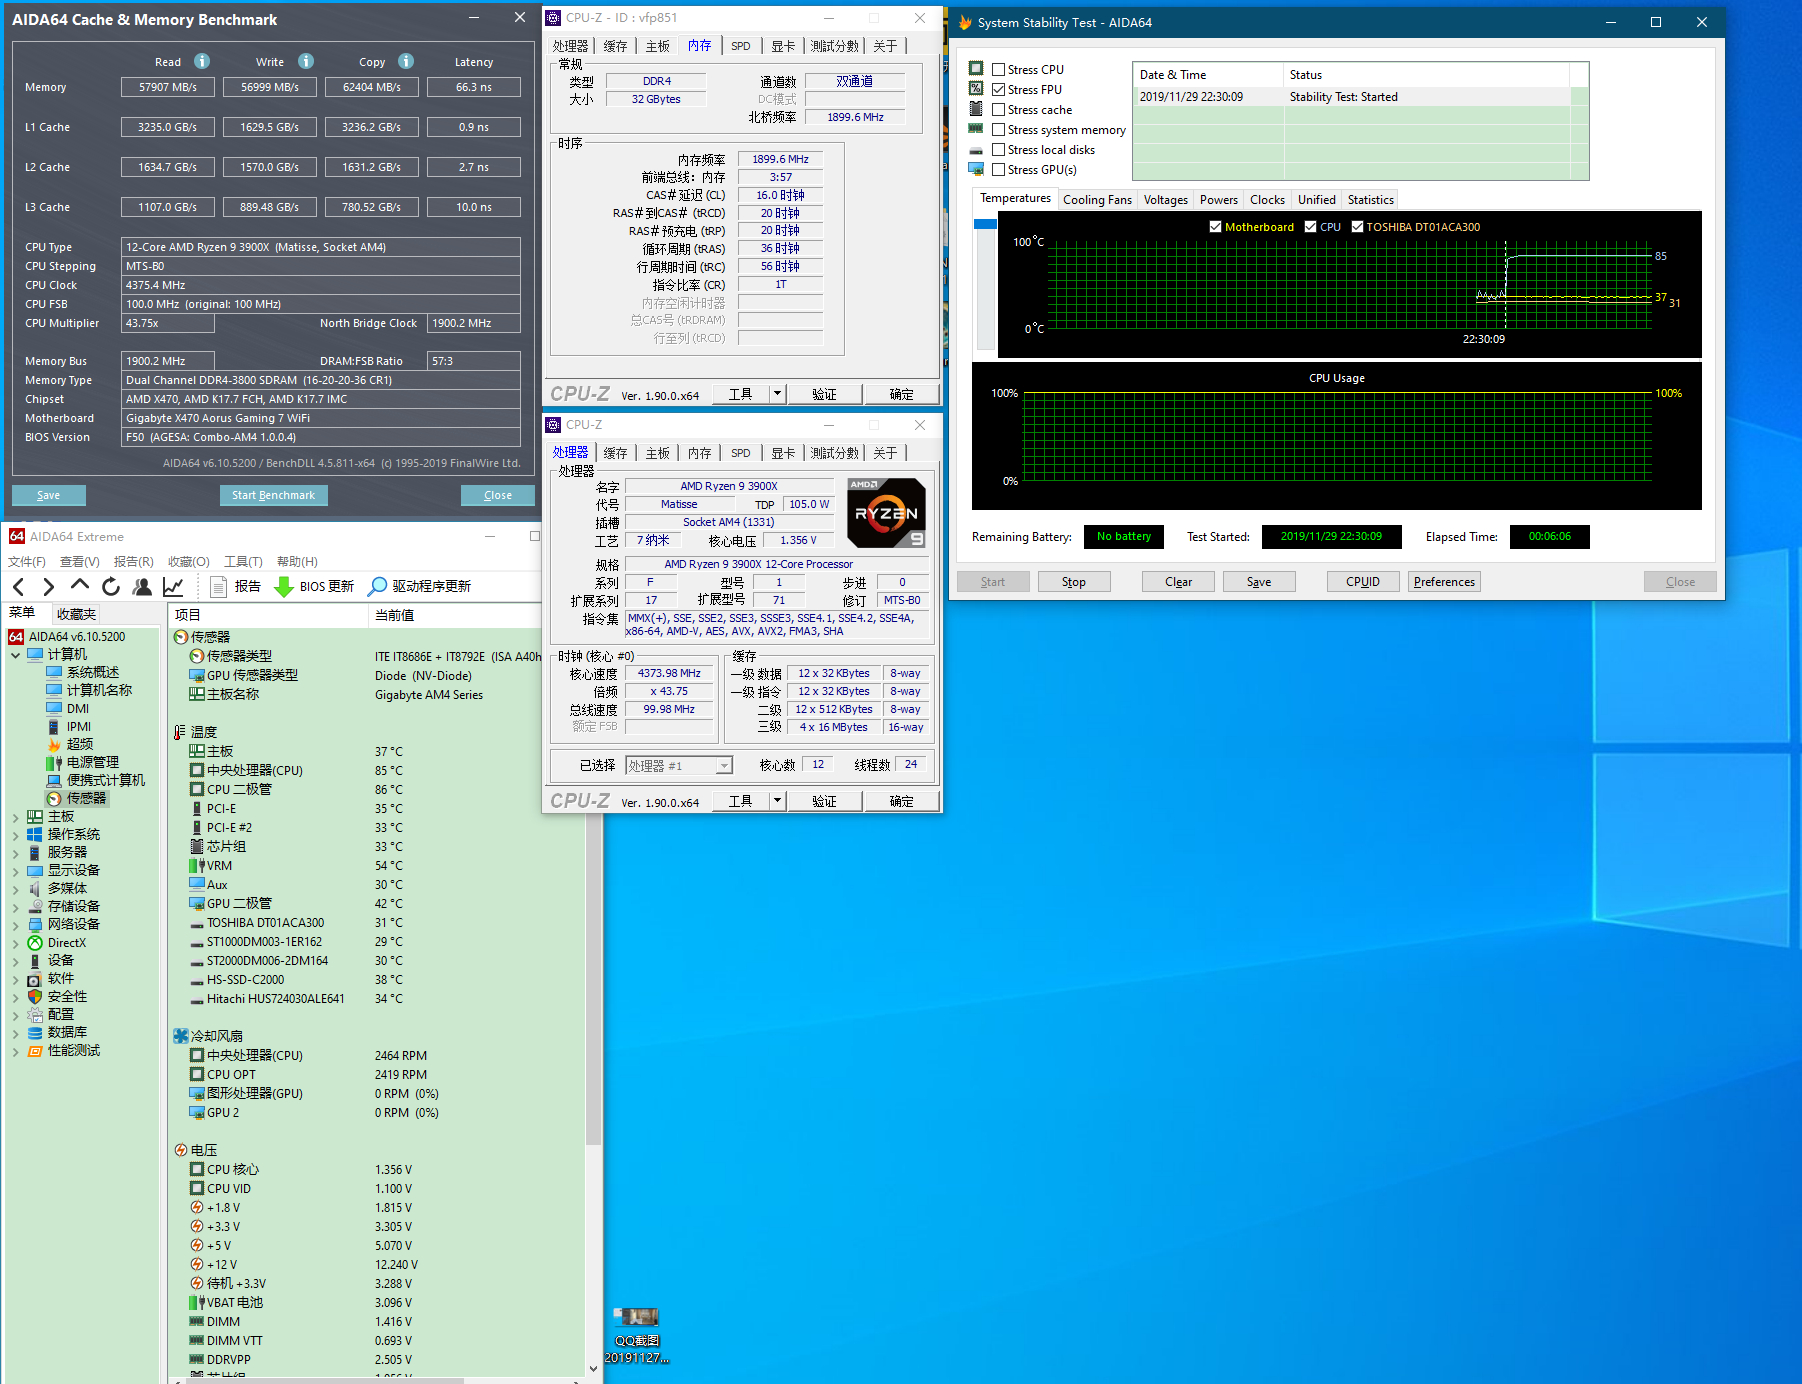Viewport: 1802px width, 1384px height.
Task: Expand 存储设备 tree node
Action: coord(15,907)
